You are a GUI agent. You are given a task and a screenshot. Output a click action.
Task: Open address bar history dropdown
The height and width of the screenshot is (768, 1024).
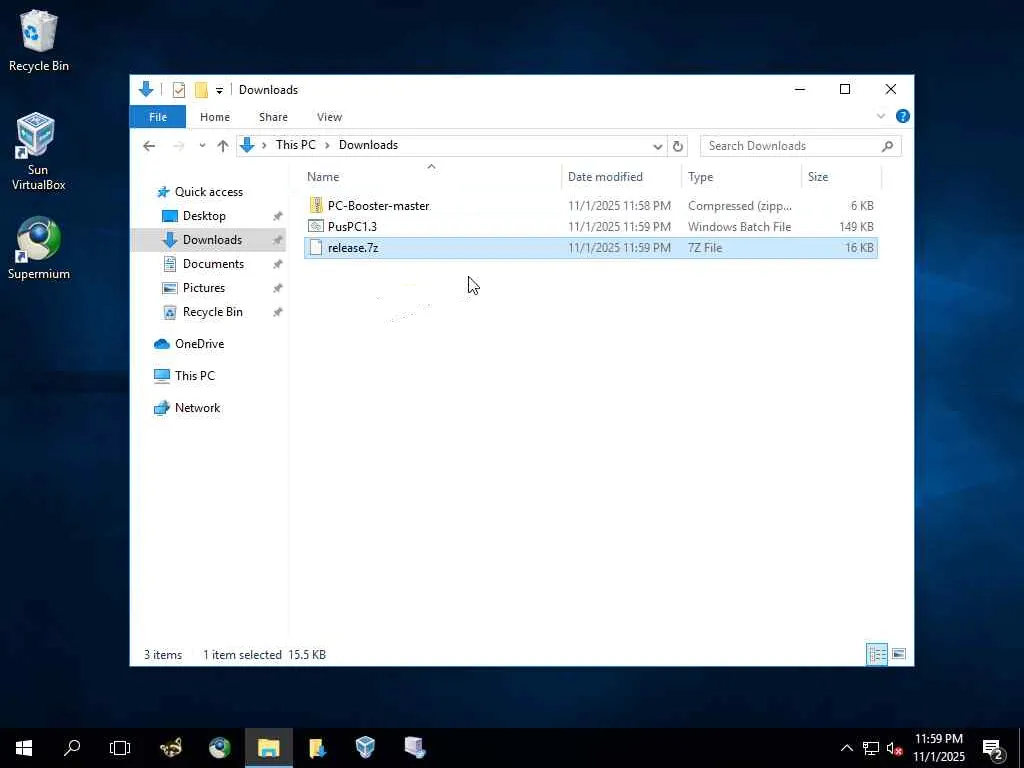click(658, 146)
